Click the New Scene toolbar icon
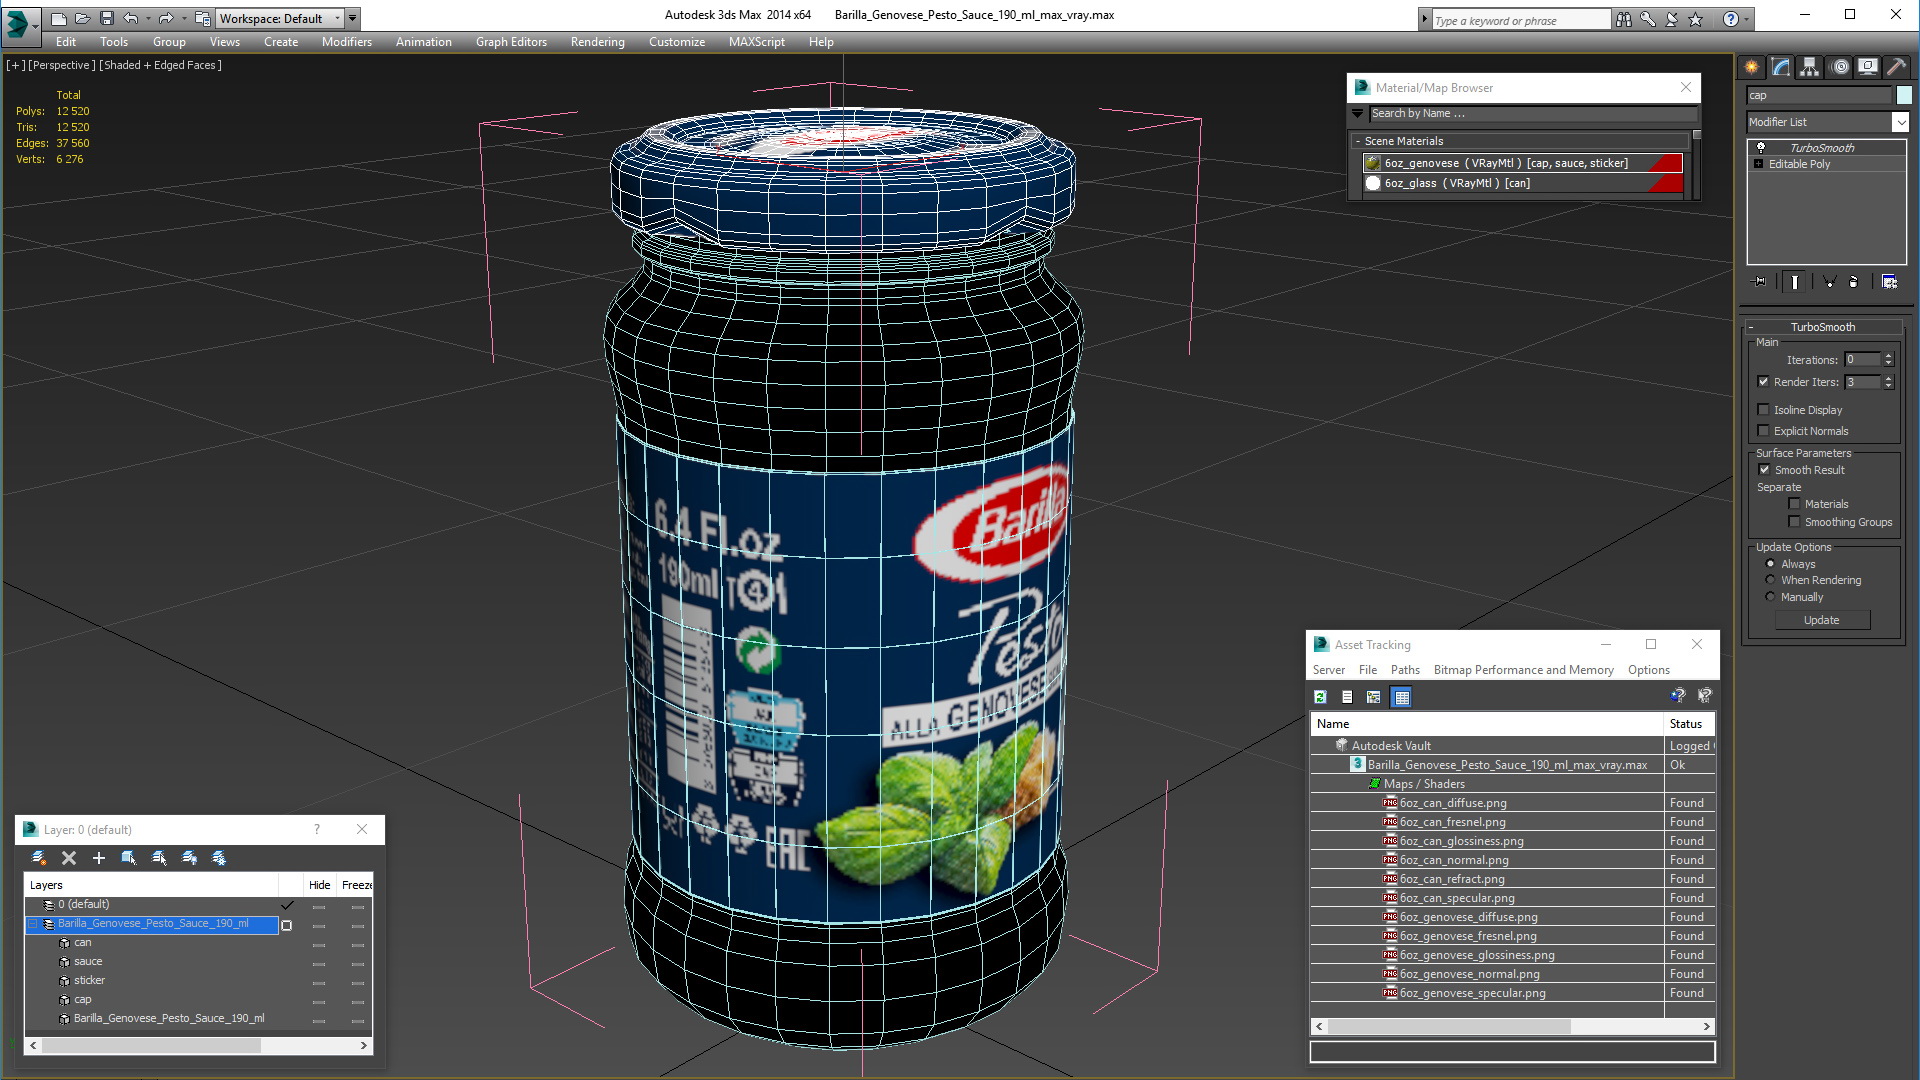Viewport: 1920px width, 1080px height. 59,18
